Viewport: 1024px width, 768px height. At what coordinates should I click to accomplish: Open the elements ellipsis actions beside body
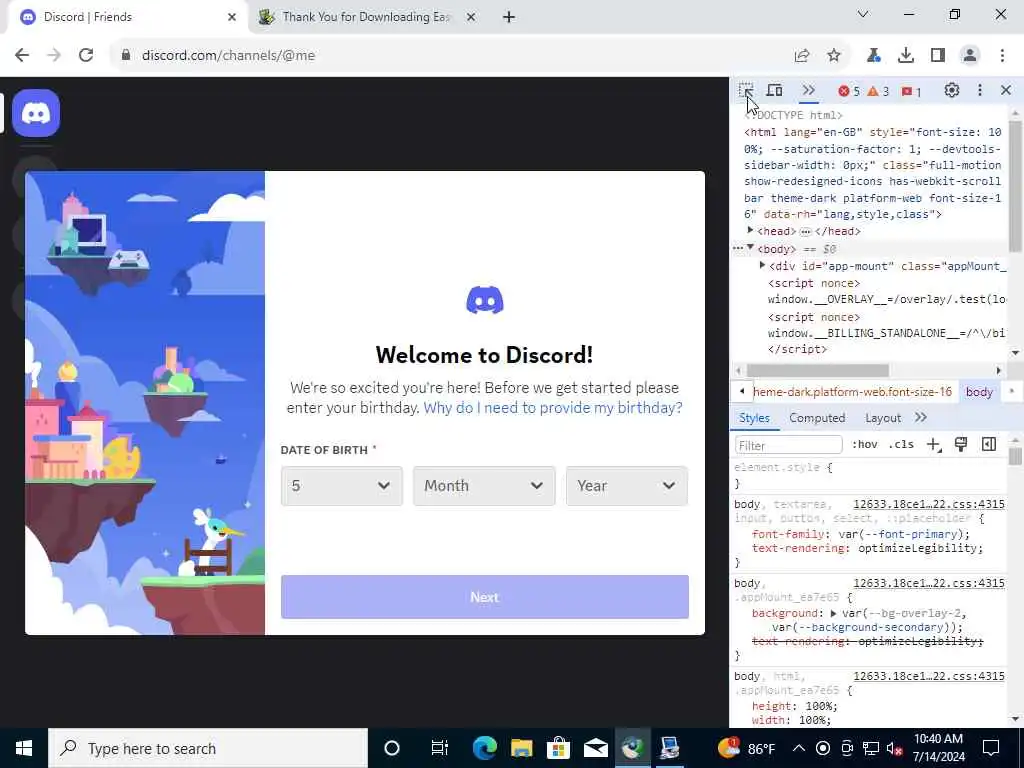(x=737, y=249)
